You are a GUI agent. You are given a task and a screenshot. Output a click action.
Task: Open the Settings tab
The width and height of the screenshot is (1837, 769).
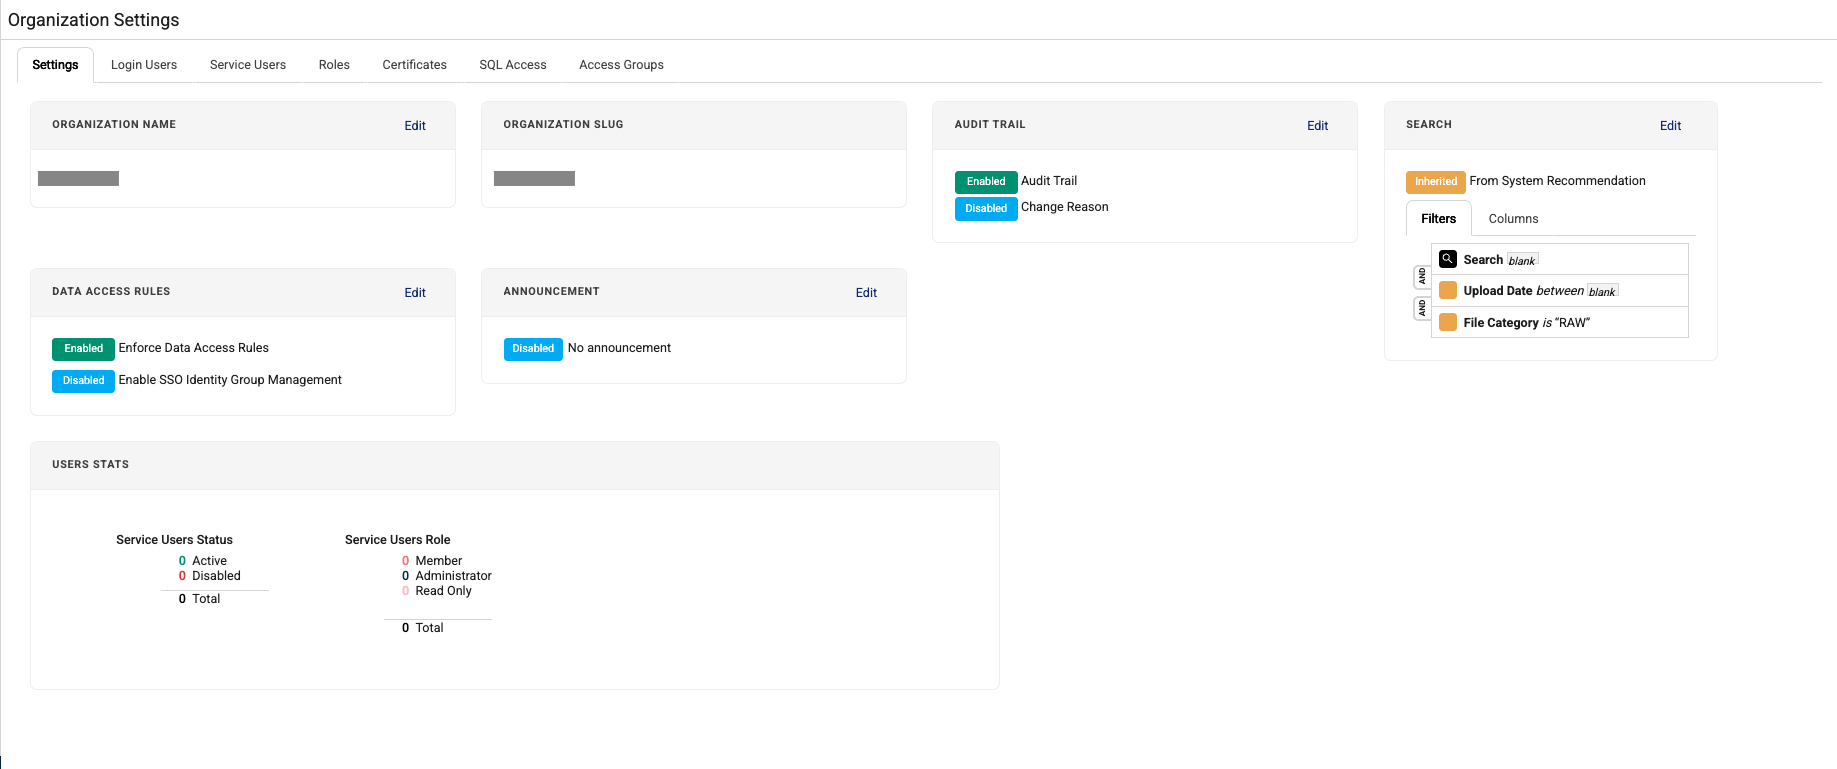click(55, 65)
